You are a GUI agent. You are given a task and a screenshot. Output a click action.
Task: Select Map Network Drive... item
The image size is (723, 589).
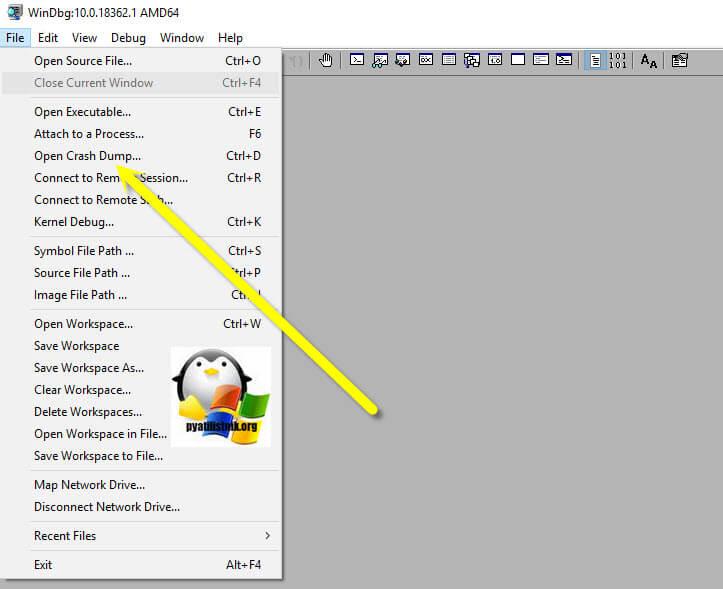click(141, 485)
